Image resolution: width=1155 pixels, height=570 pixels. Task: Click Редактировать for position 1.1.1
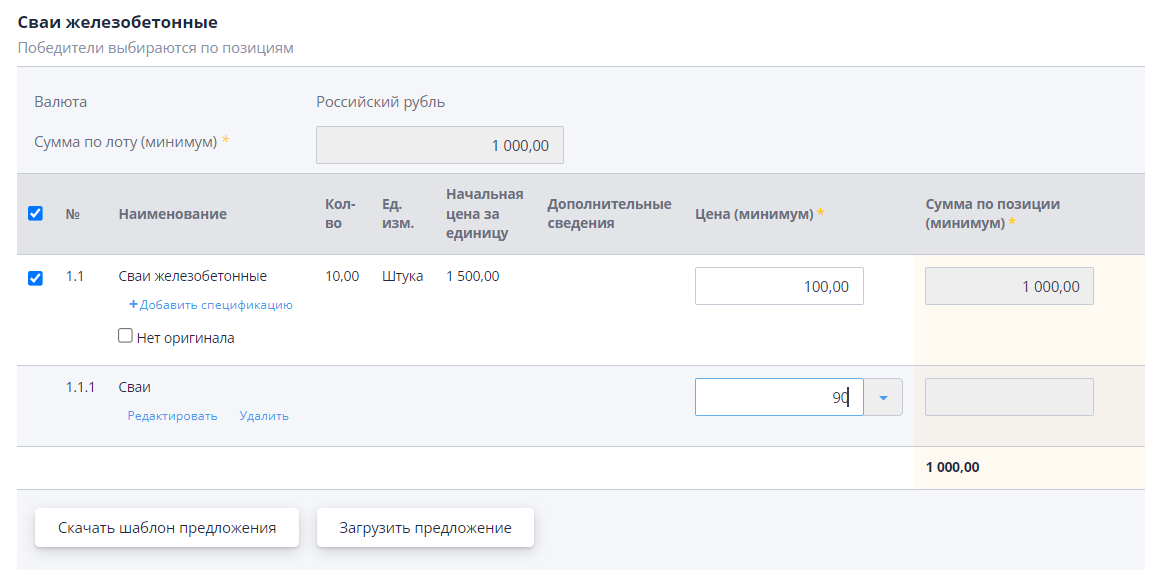172,416
